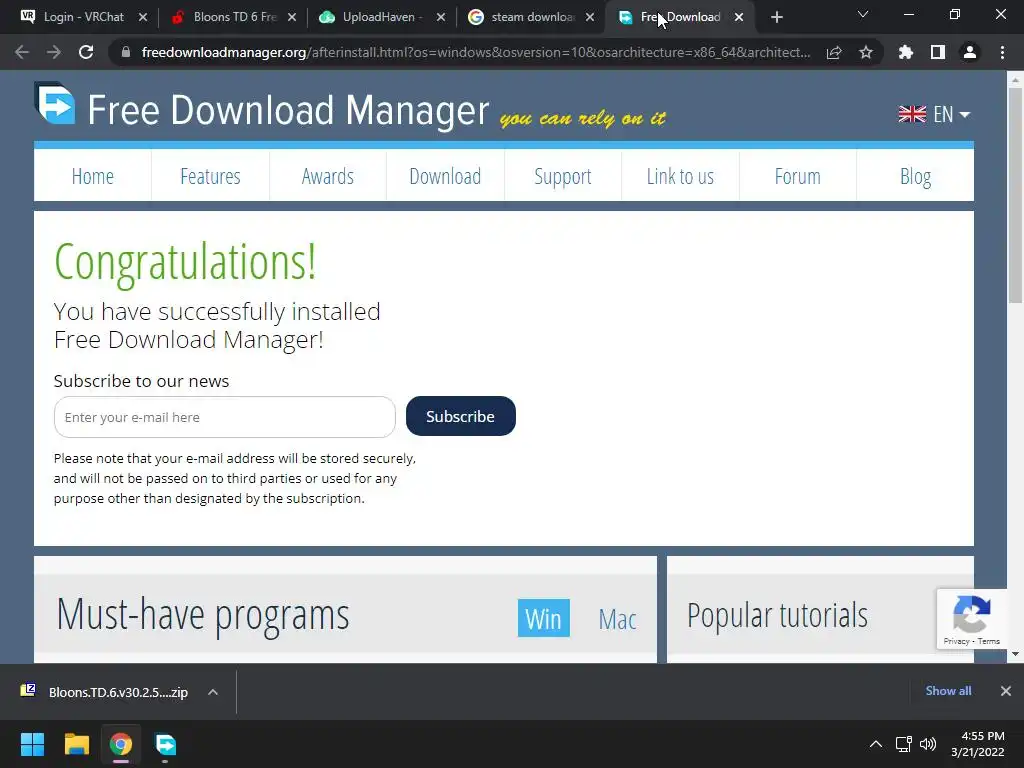Open the Bloons.TD.6.v30.2.5 zip download
Image resolution: width=1024 pixels, height=768 pixels.
(118, 692)
